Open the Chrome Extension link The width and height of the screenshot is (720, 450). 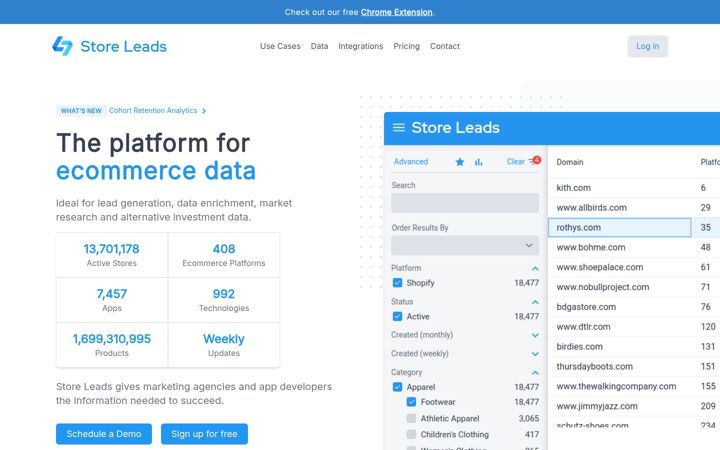tap(396, 12)
